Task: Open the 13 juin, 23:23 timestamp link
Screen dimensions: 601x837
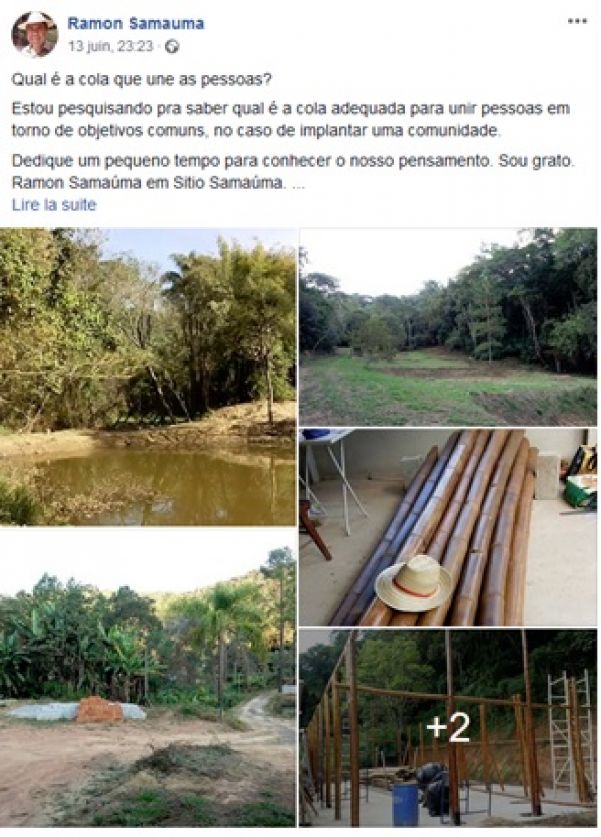Action: [x=110, y=46]
